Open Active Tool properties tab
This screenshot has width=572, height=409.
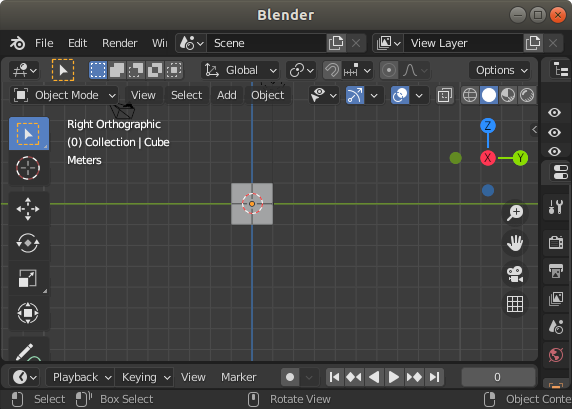[556, 207]
